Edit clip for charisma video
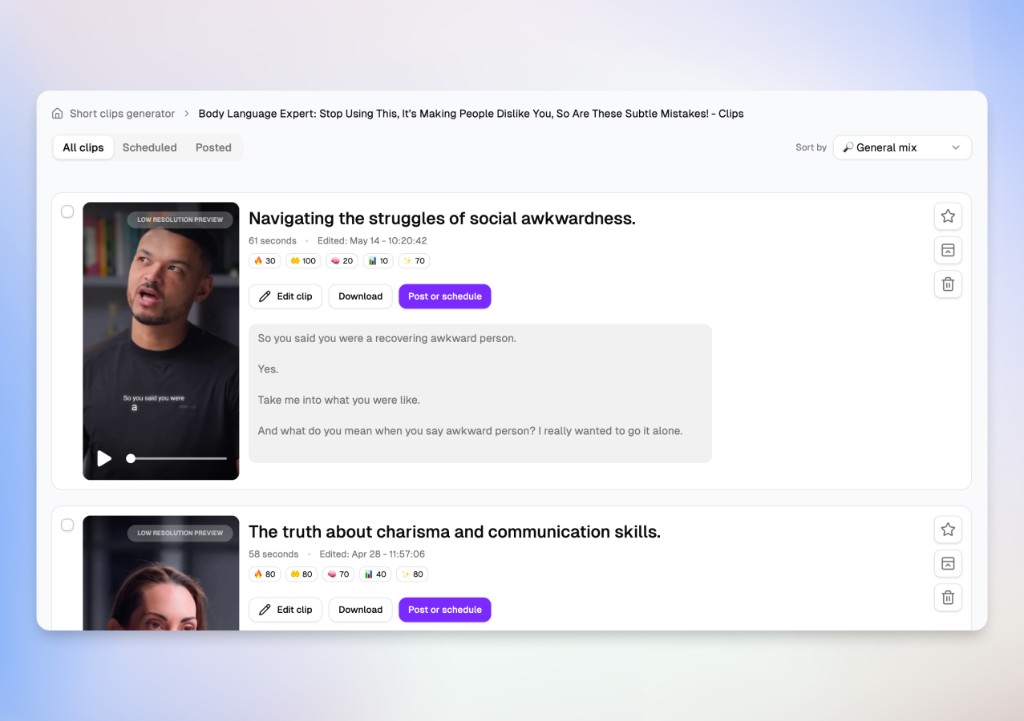Screen dimensions: 1024x721 (285, 610)
